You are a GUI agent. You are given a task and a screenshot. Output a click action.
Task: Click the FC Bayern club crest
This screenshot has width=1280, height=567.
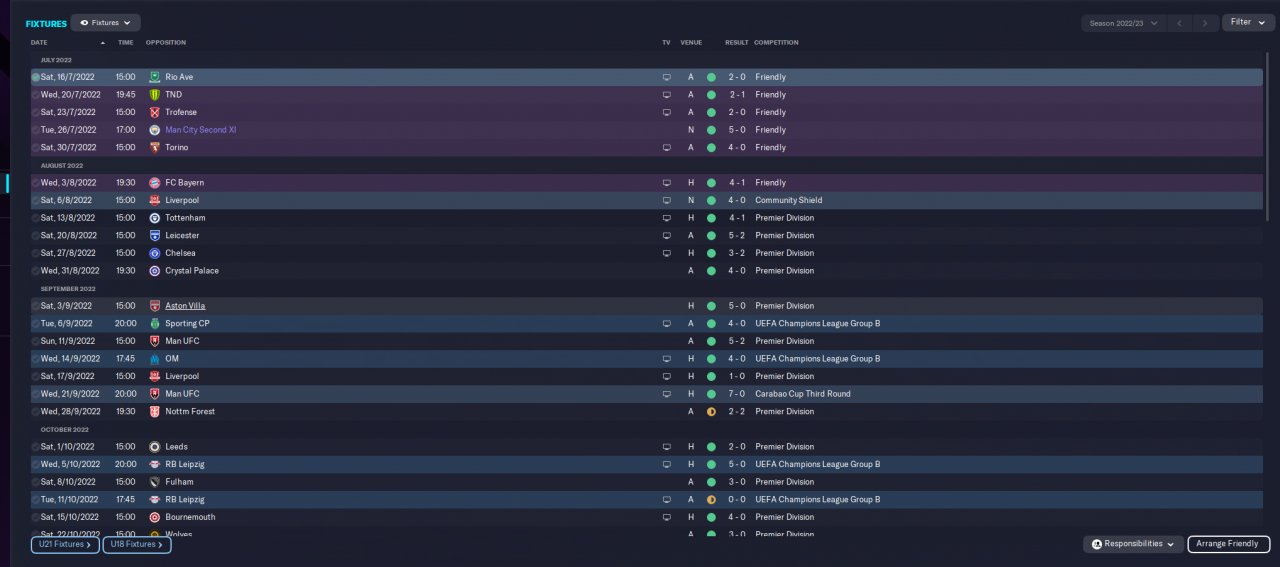[154, 183]
